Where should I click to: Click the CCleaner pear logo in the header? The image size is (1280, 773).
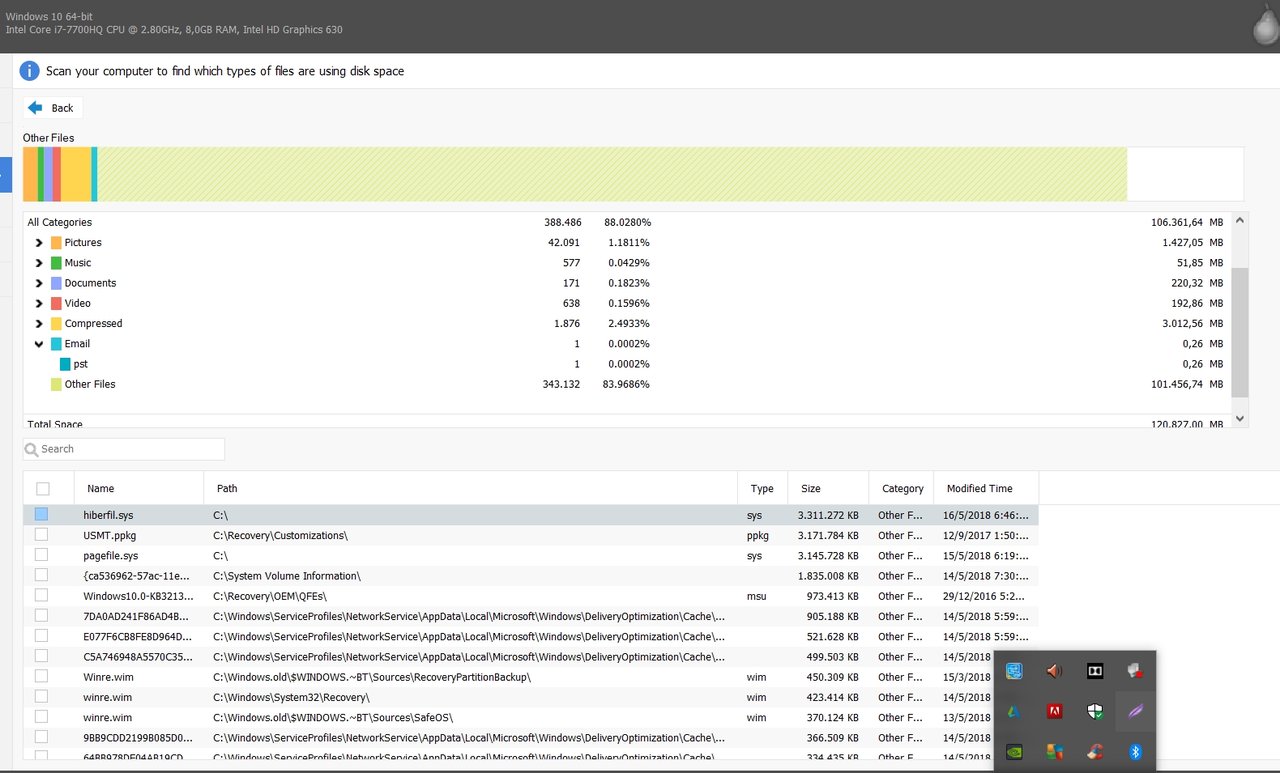(x=1265, y=26)
